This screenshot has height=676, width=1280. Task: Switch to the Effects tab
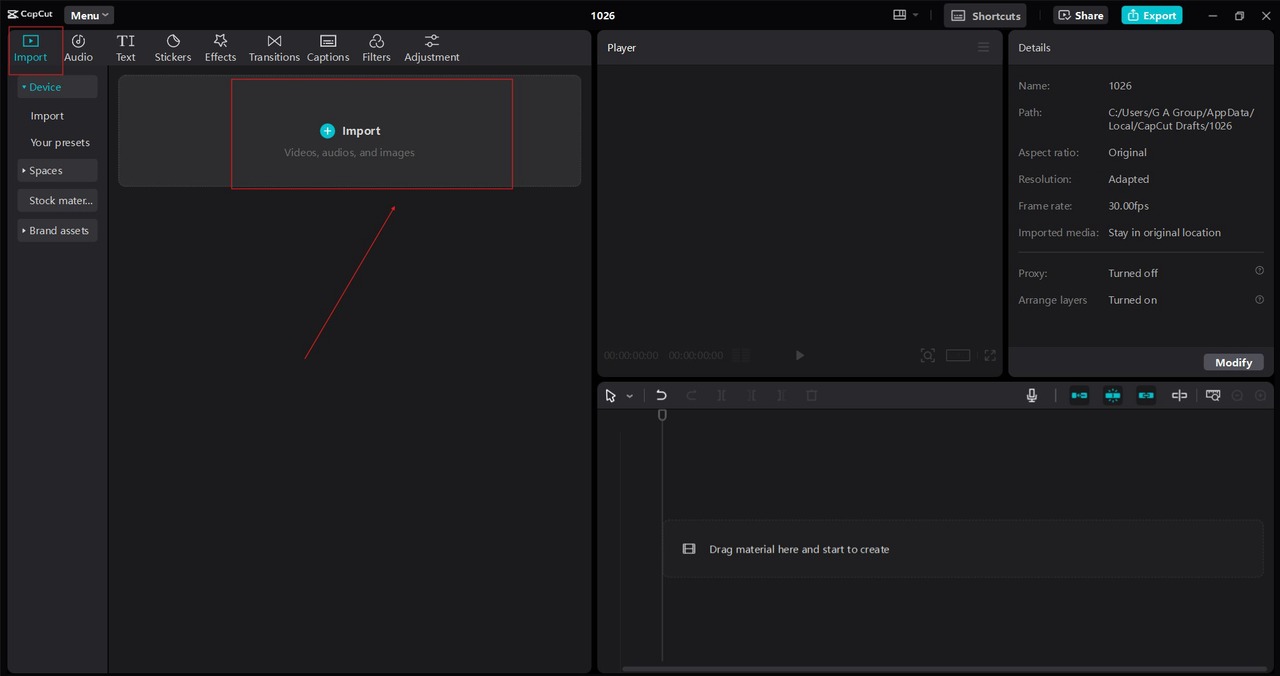pos(220,48)
